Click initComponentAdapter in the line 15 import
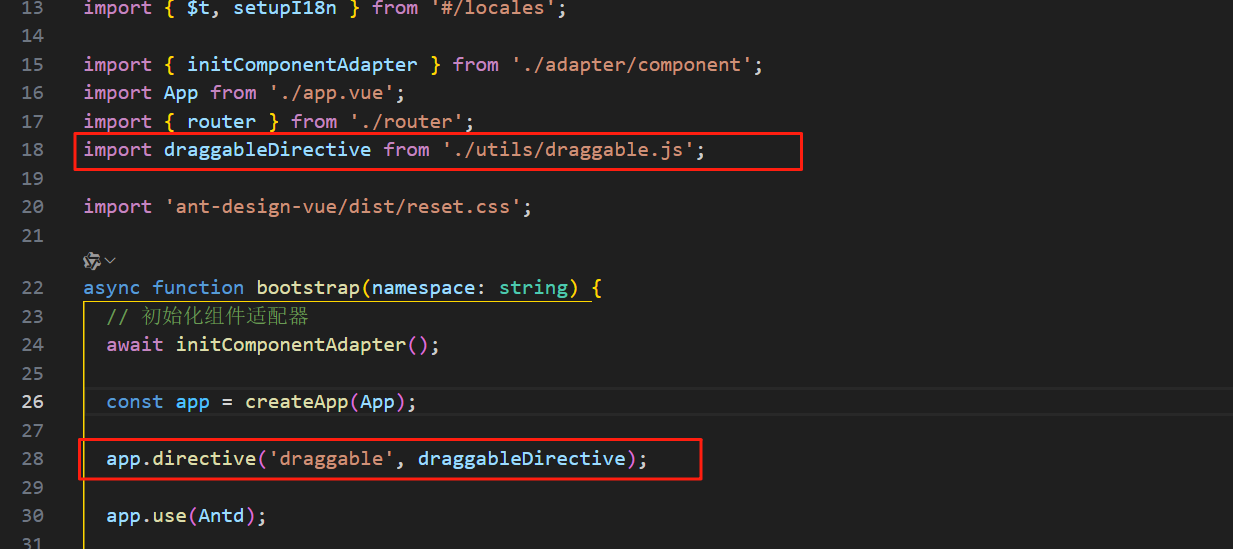The width and height of the screenshot is (1233, 549). 303,65
